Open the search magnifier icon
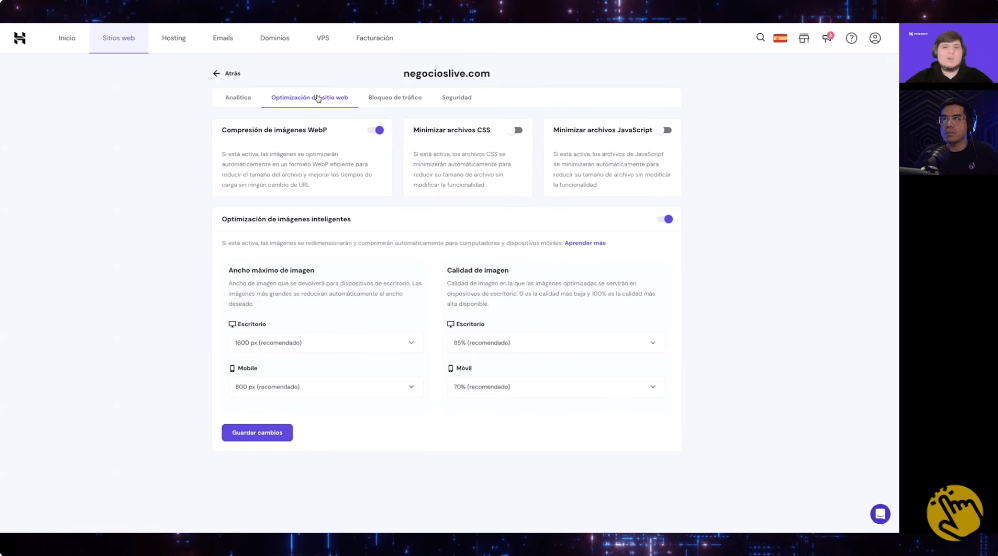Image resolution: width=998 pixels, height=556 pixels. pos(760,38)
